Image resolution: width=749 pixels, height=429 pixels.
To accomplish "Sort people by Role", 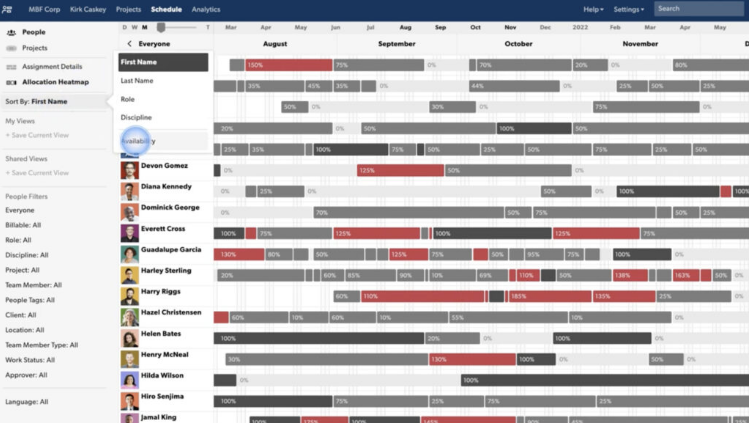I will click(x=128, y=99).
